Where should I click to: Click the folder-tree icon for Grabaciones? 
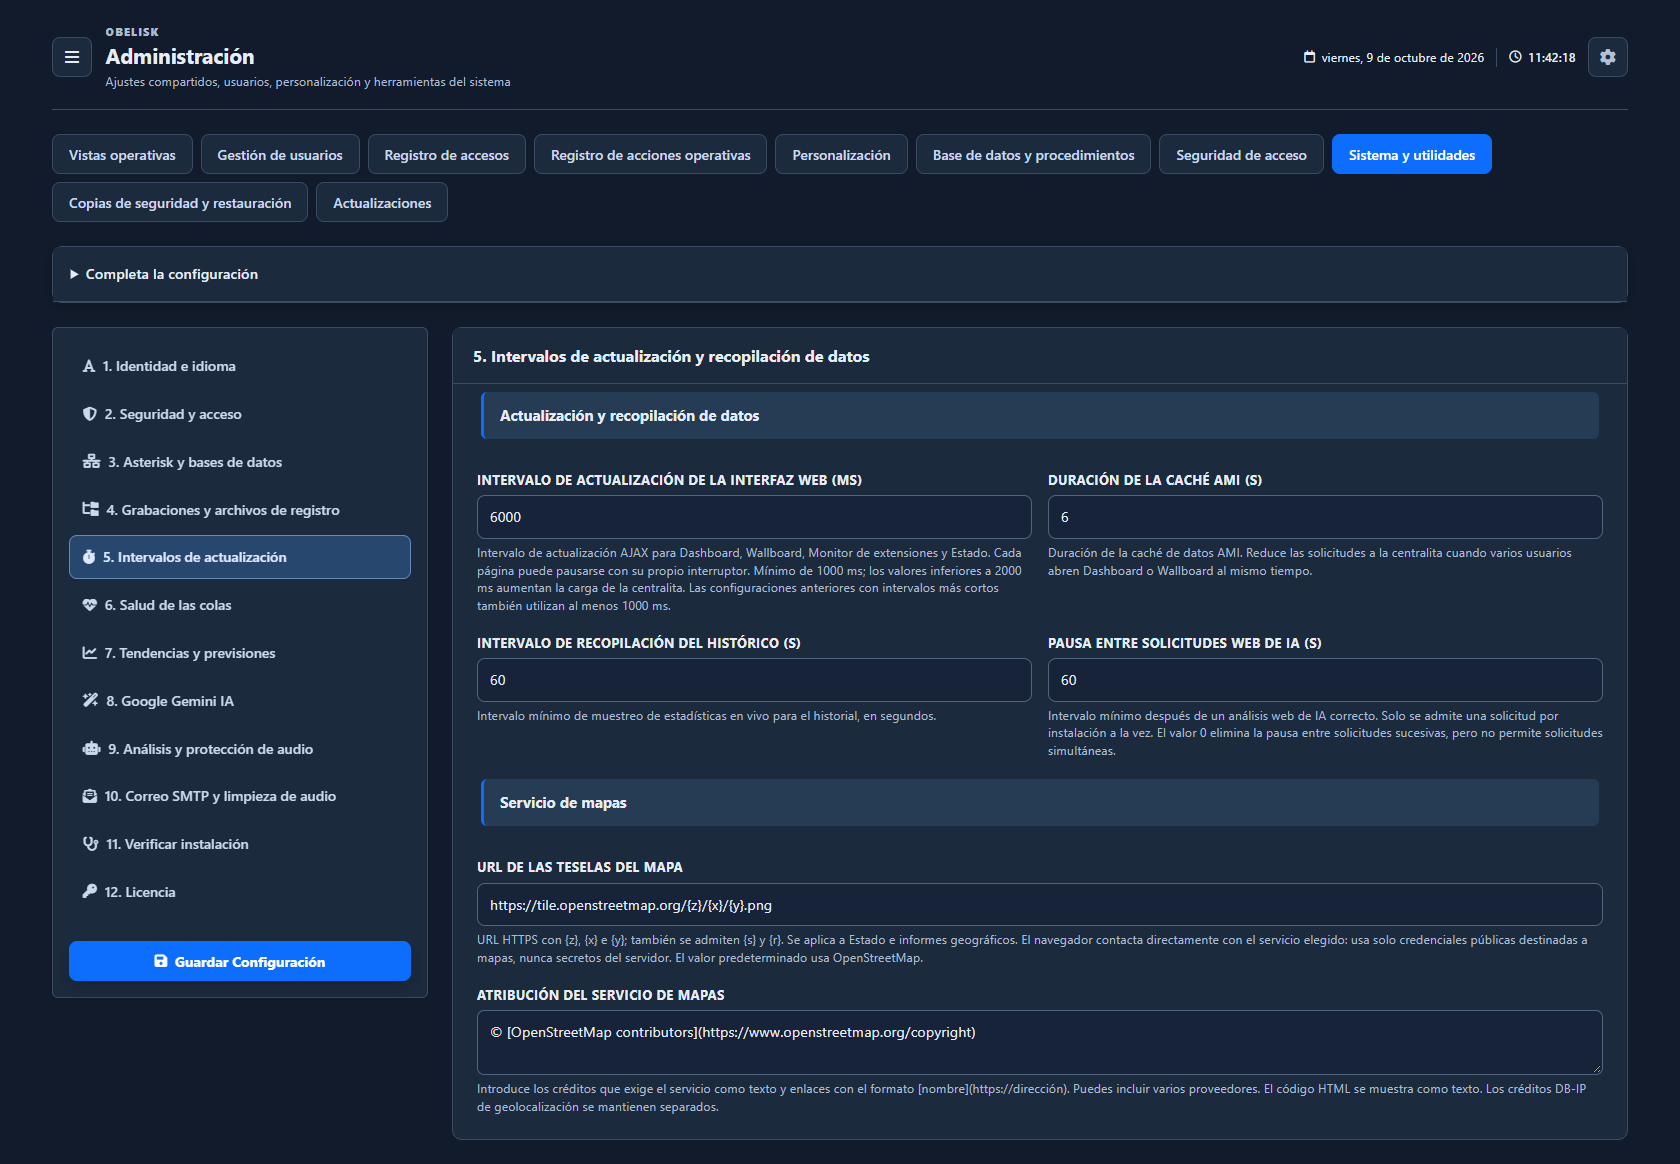click(90, 510)
